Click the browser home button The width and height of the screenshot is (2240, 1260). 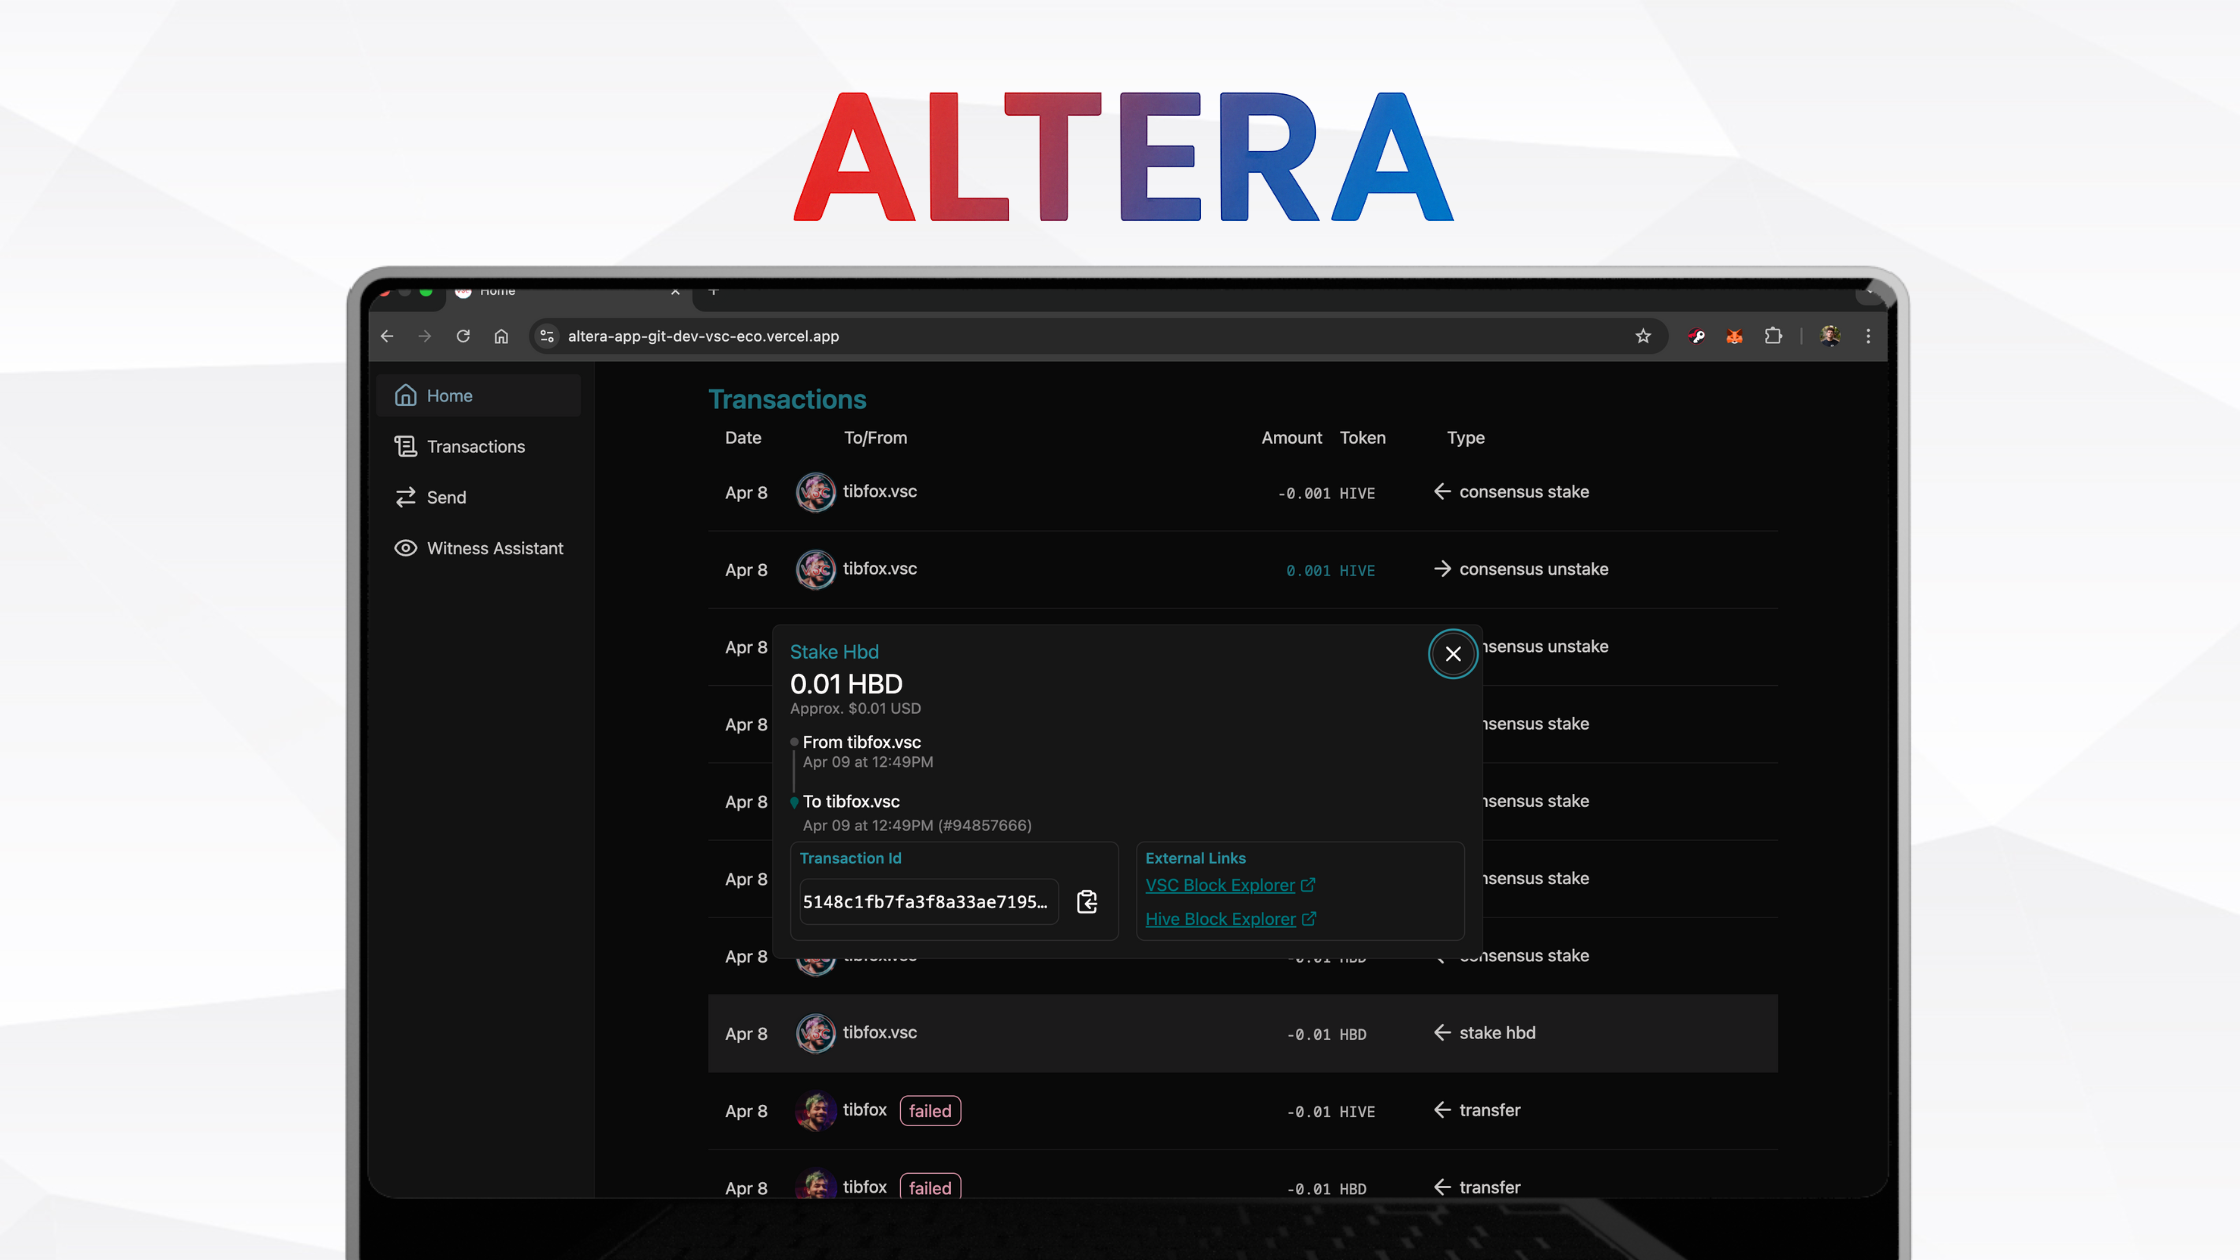click(501, 337)
